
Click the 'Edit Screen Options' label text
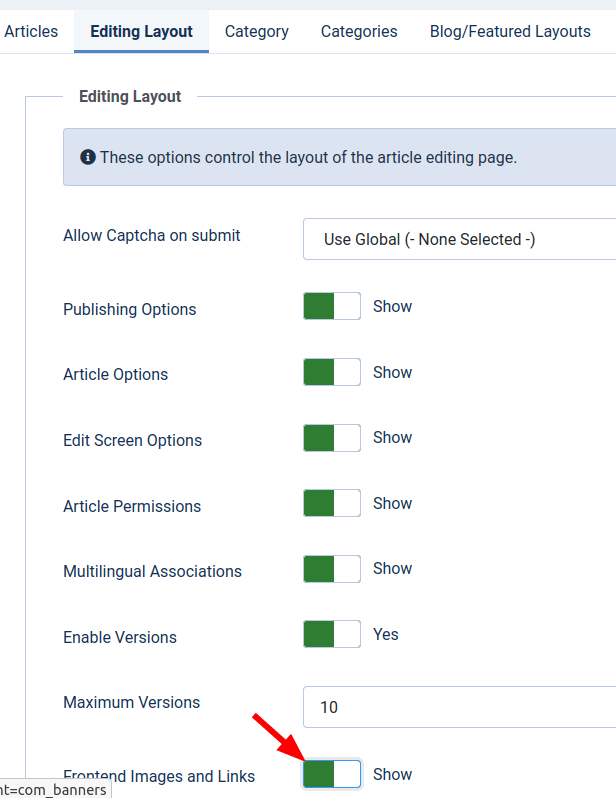coord(132,440)
